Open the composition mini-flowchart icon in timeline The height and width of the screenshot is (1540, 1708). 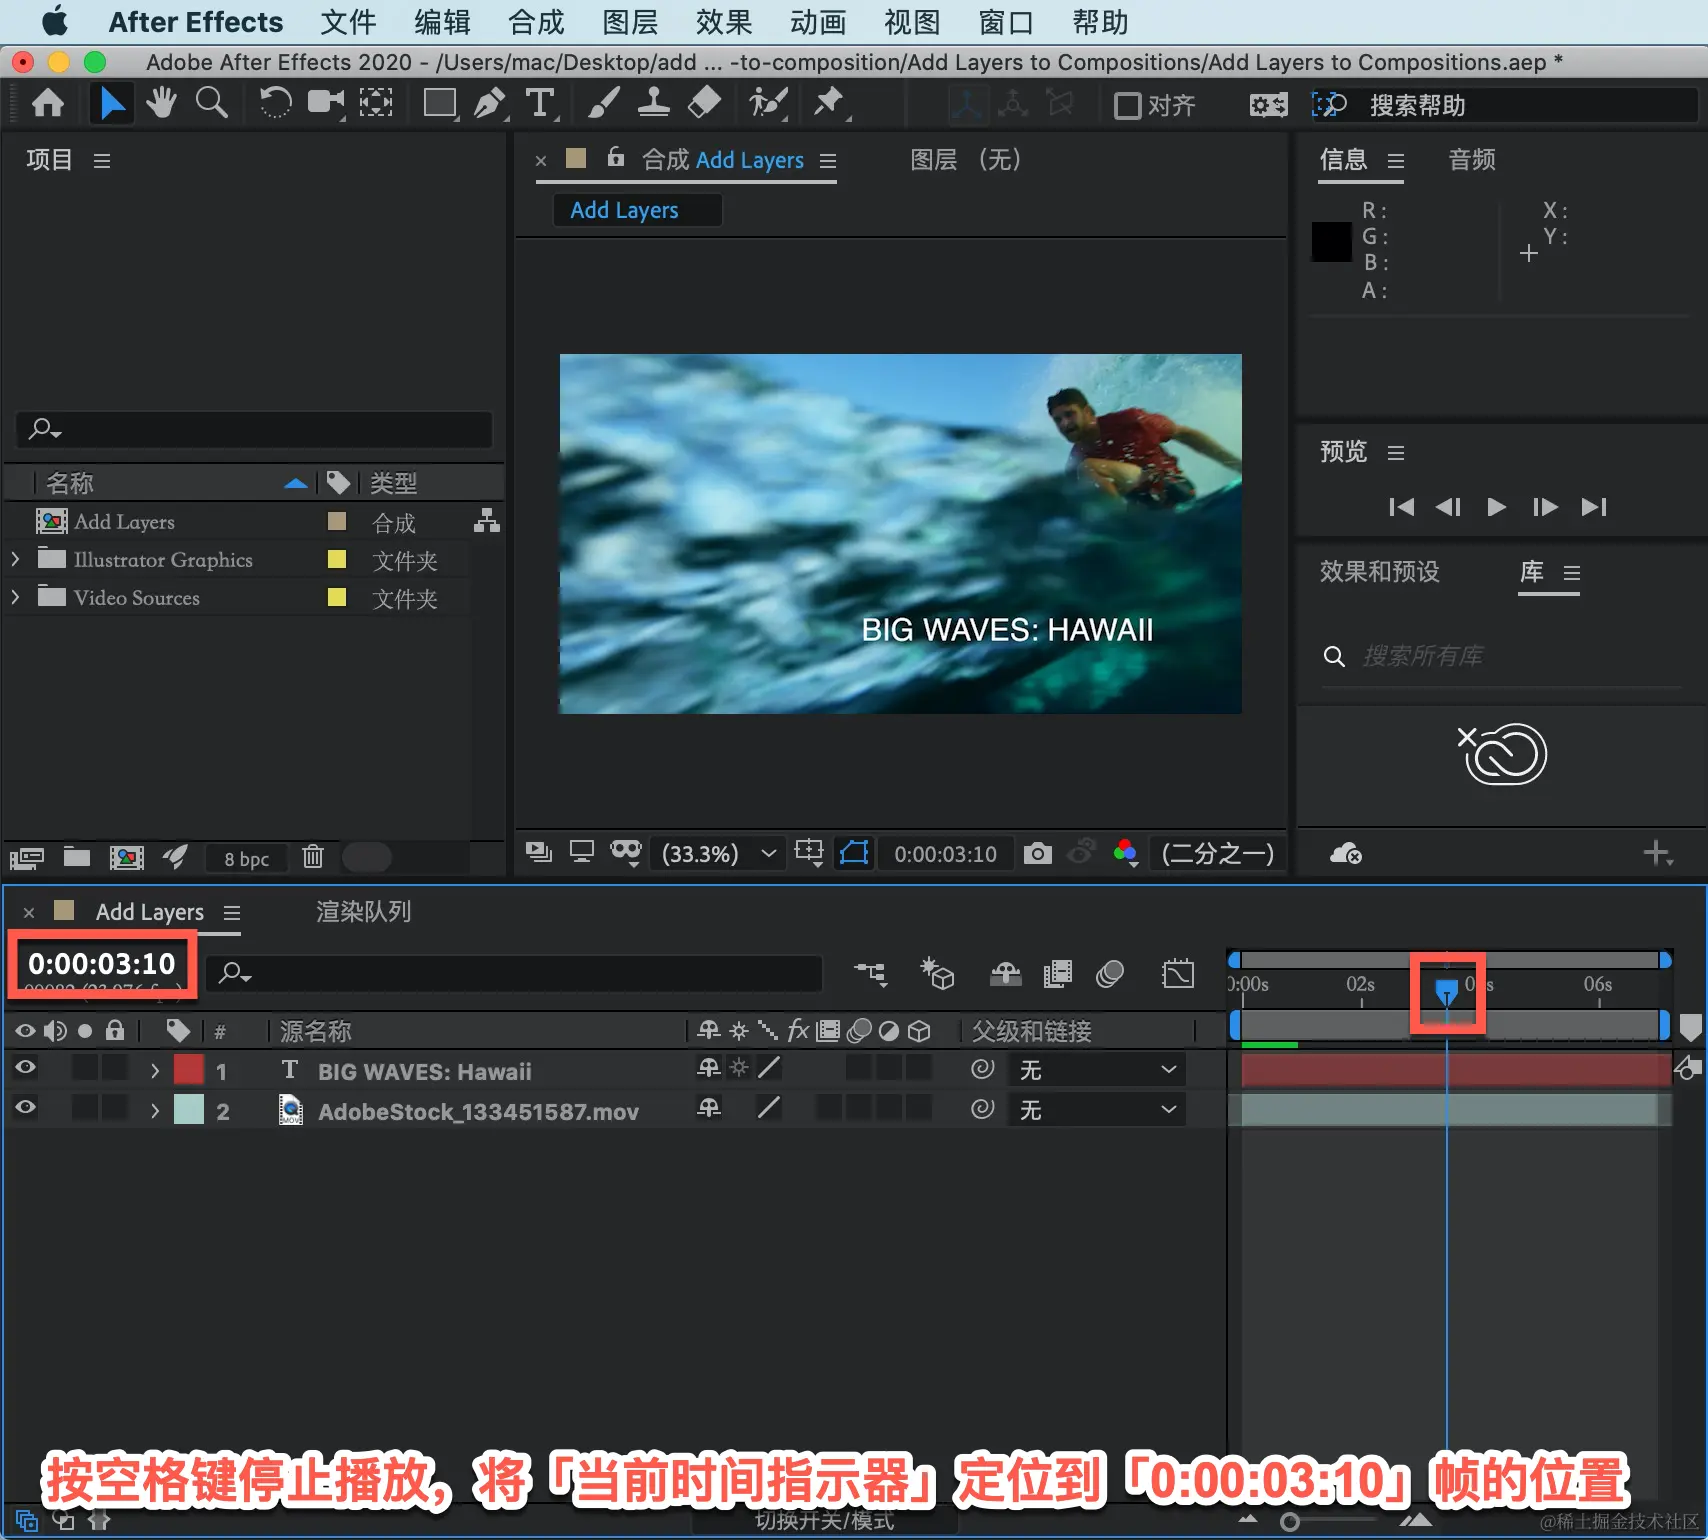coord(870,974)
